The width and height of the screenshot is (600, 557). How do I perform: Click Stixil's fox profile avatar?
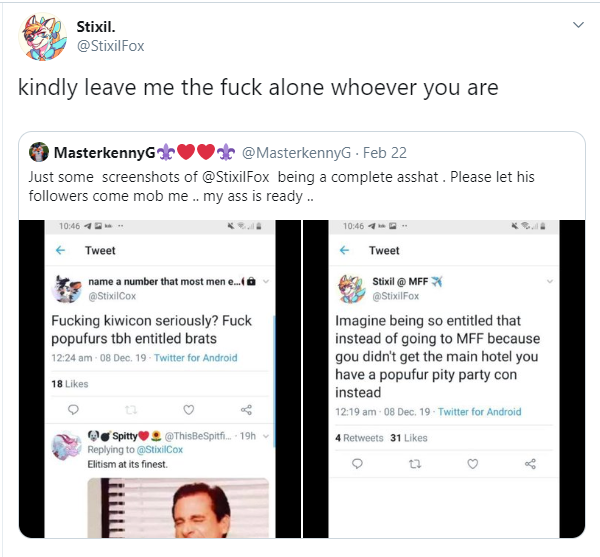[42, 37]
